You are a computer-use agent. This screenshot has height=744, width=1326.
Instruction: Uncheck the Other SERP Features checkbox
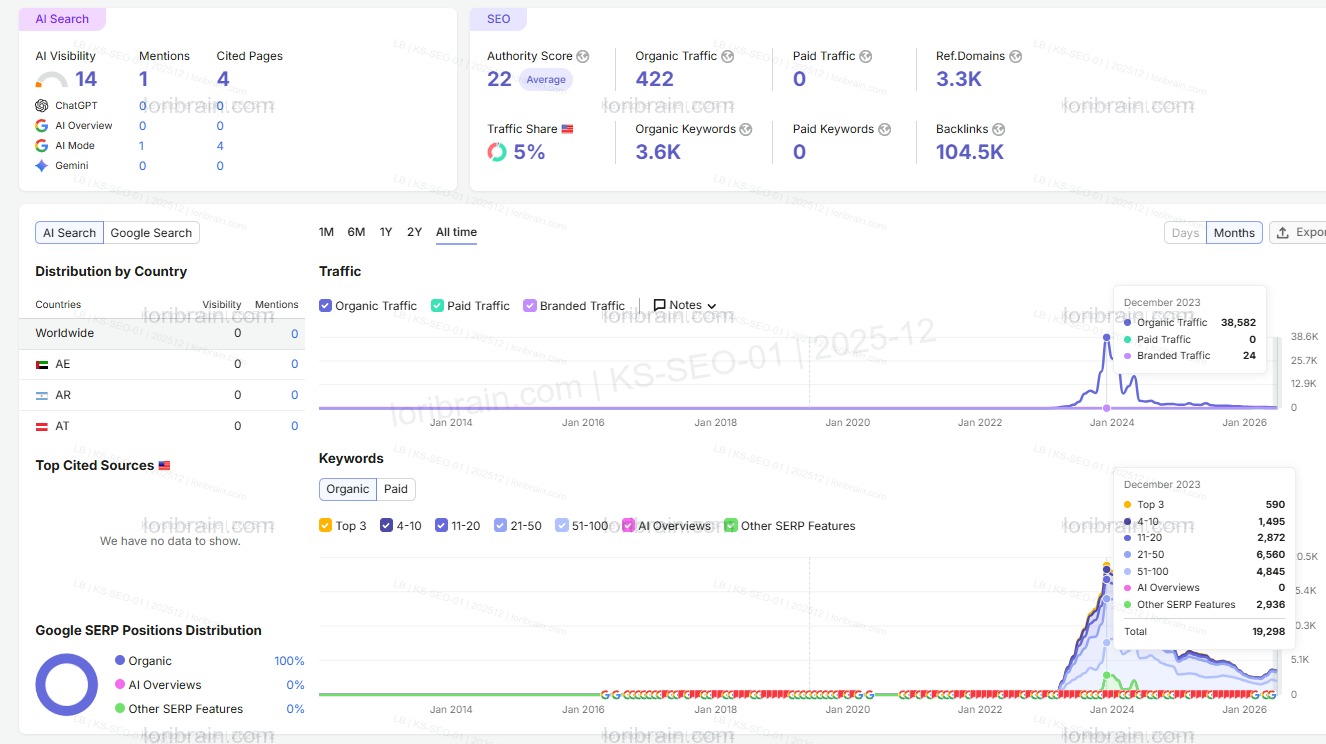click(x=731, y=526)
